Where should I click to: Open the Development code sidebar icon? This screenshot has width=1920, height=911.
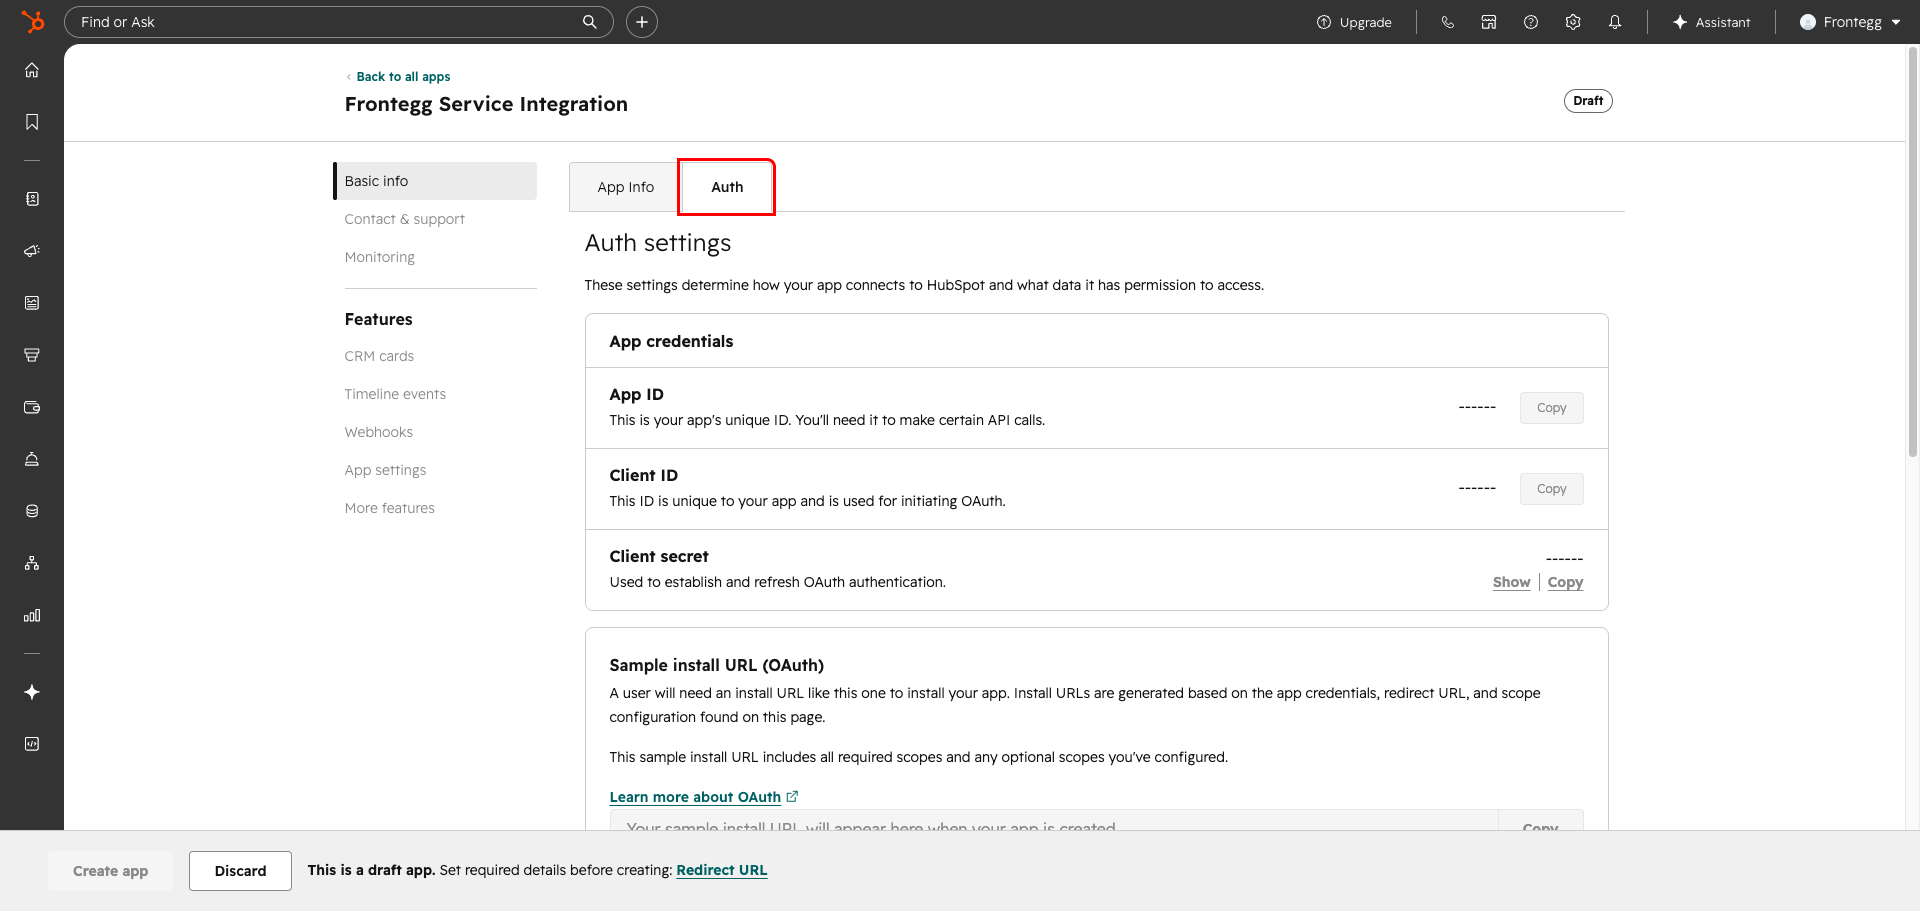click(x=32, y=744)
